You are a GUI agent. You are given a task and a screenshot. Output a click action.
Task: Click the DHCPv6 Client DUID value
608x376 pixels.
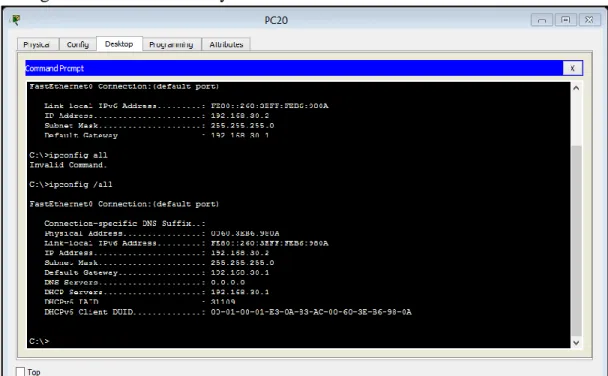tap(311, 312)
